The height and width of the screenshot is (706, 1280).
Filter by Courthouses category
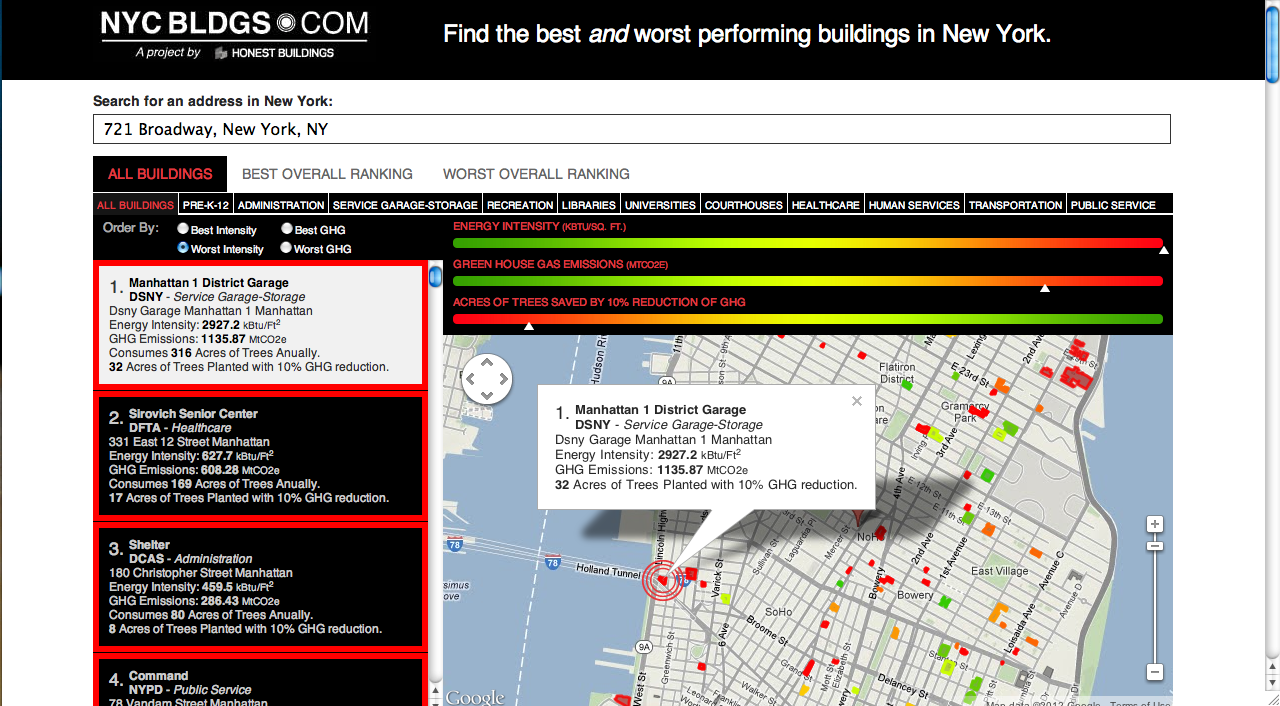(x=744, y=205)
